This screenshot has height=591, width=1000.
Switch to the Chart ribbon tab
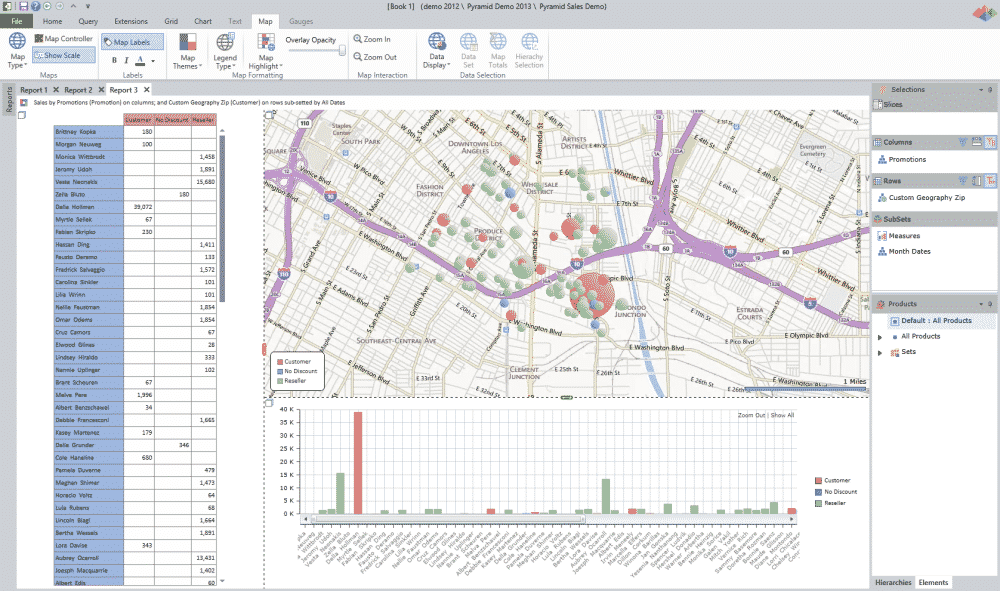[203, 20]
